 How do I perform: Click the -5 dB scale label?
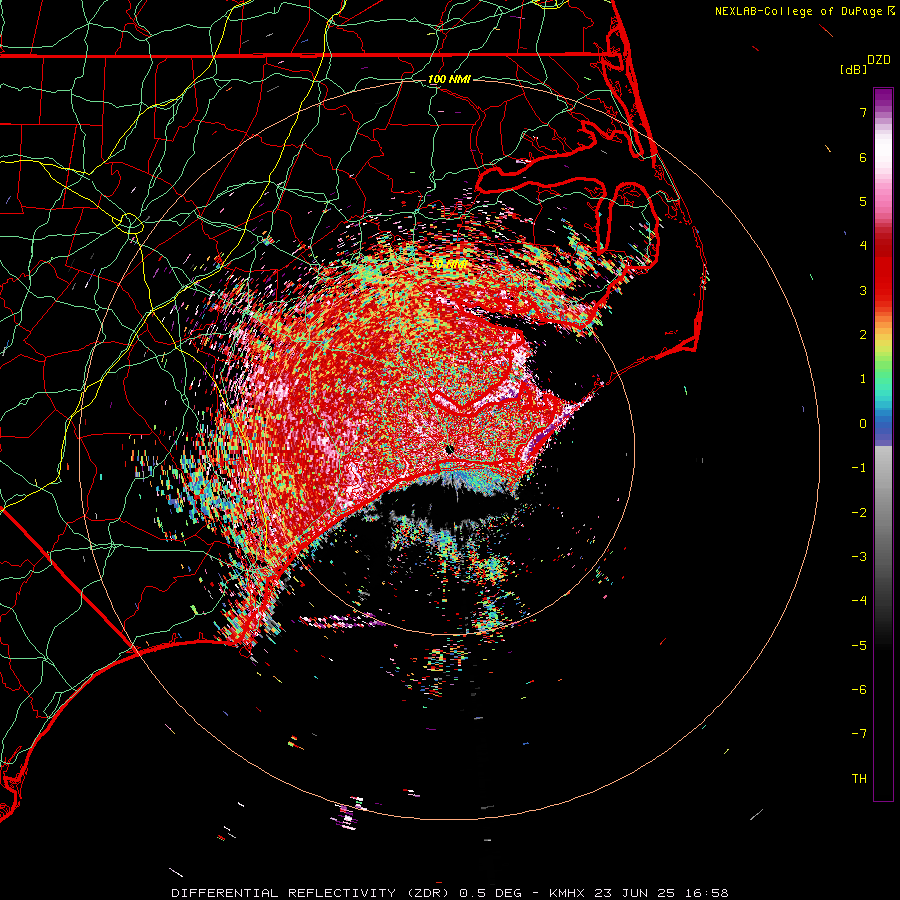coord(859,646)
